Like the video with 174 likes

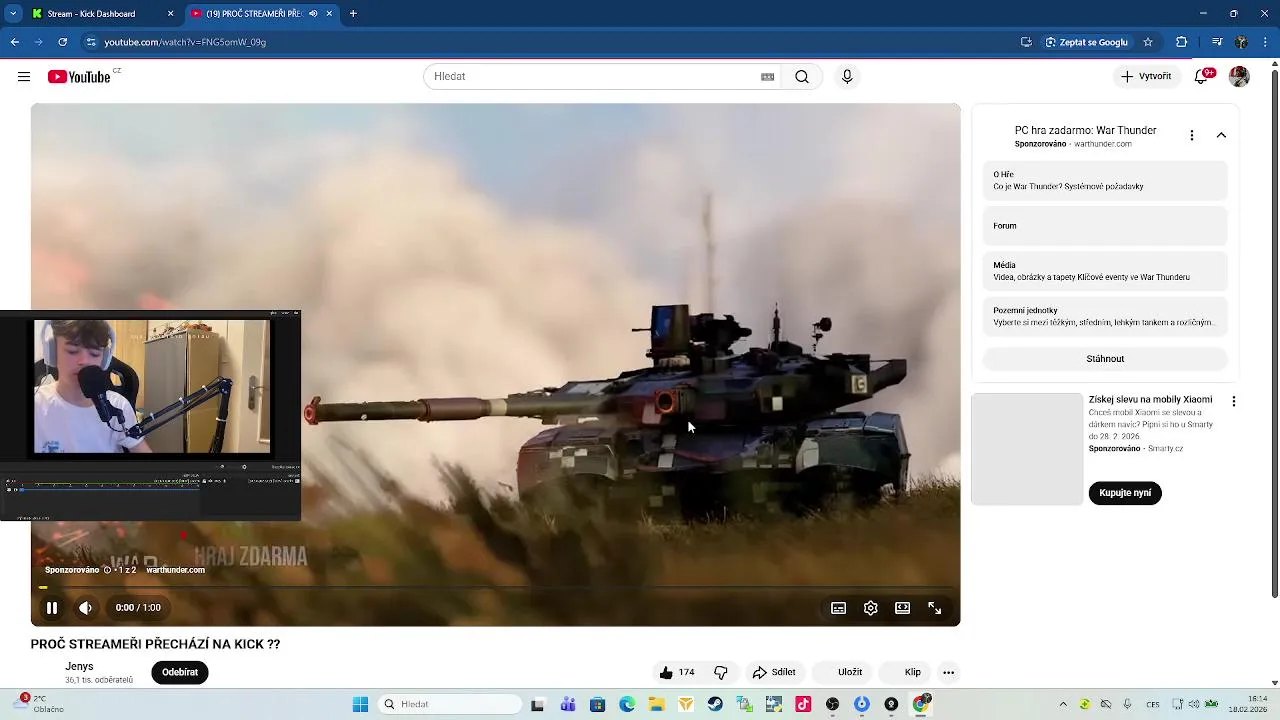(676, 672)
